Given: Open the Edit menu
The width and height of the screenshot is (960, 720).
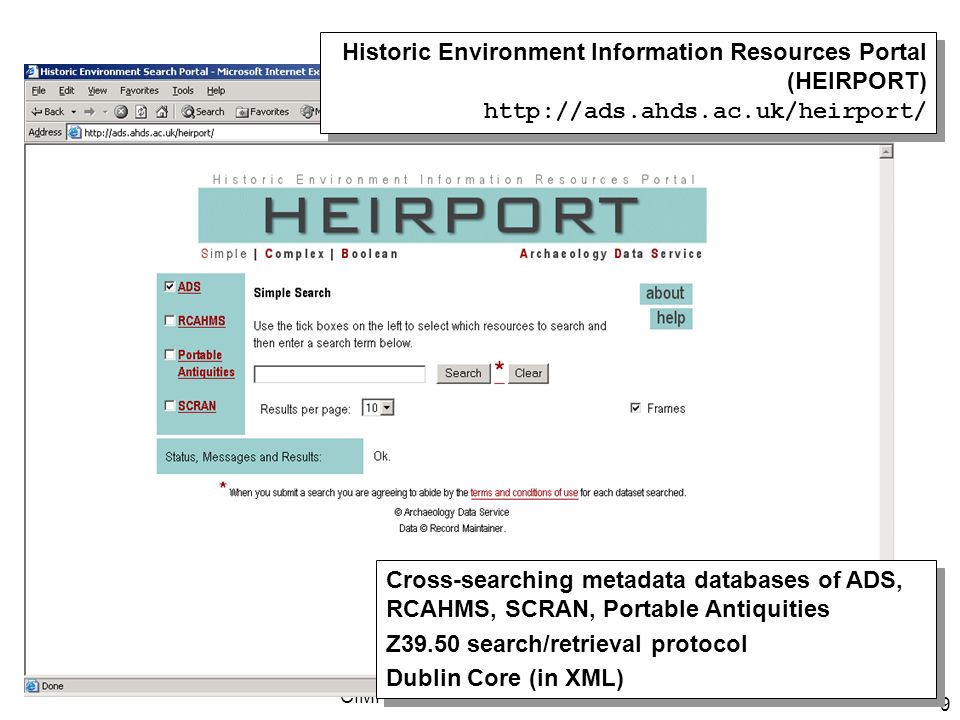Looking at the screenshot, I should [x=66, y=91].
